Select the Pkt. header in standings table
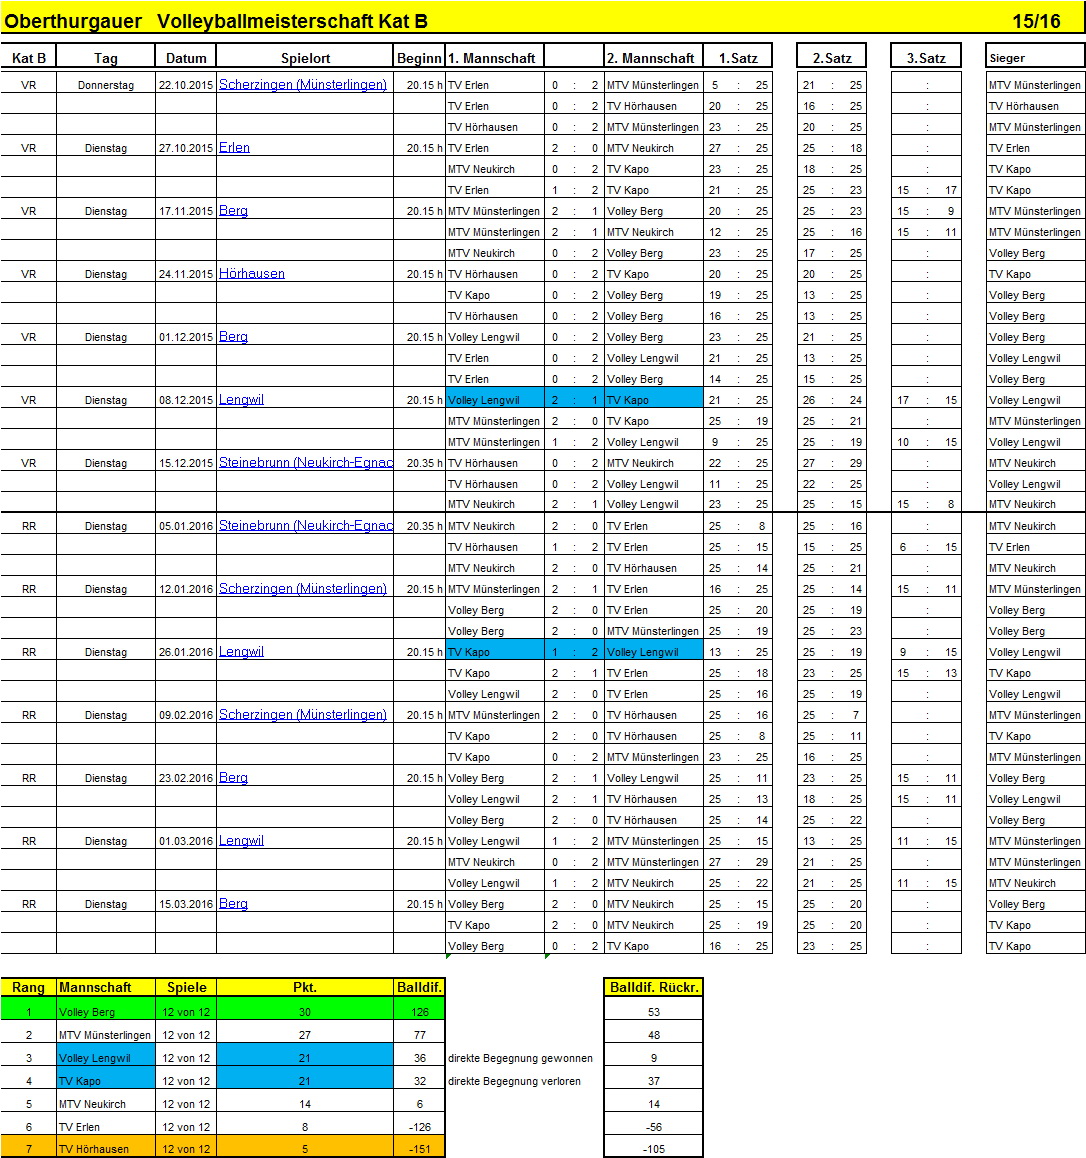The height and width of the screenshot is (1158, 1086). tap(304, 988)
